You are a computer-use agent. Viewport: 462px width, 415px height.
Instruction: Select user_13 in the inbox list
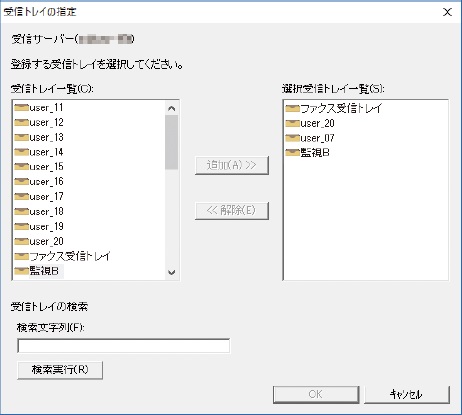(46, 137)
